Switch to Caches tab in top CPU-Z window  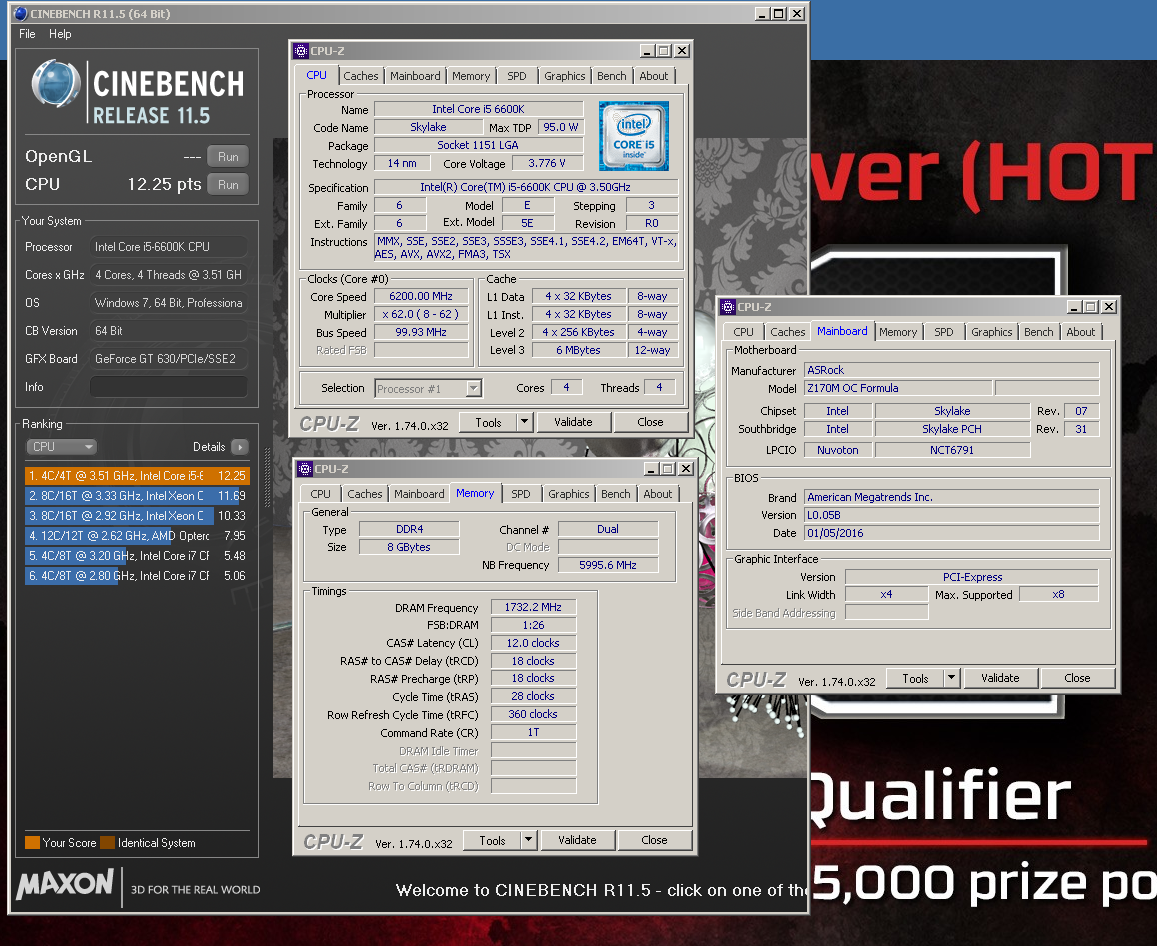click(x=361, y=76)
